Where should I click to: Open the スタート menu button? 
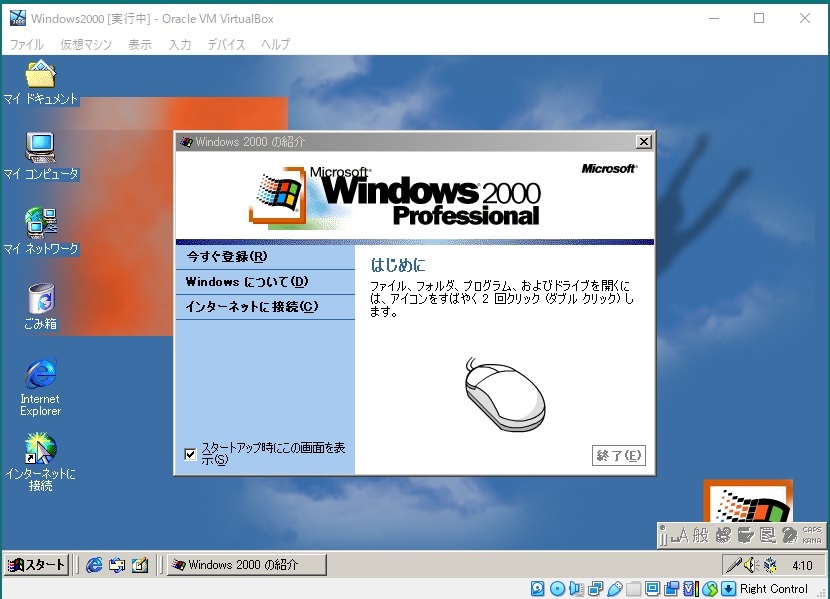(x=36, y=565)
